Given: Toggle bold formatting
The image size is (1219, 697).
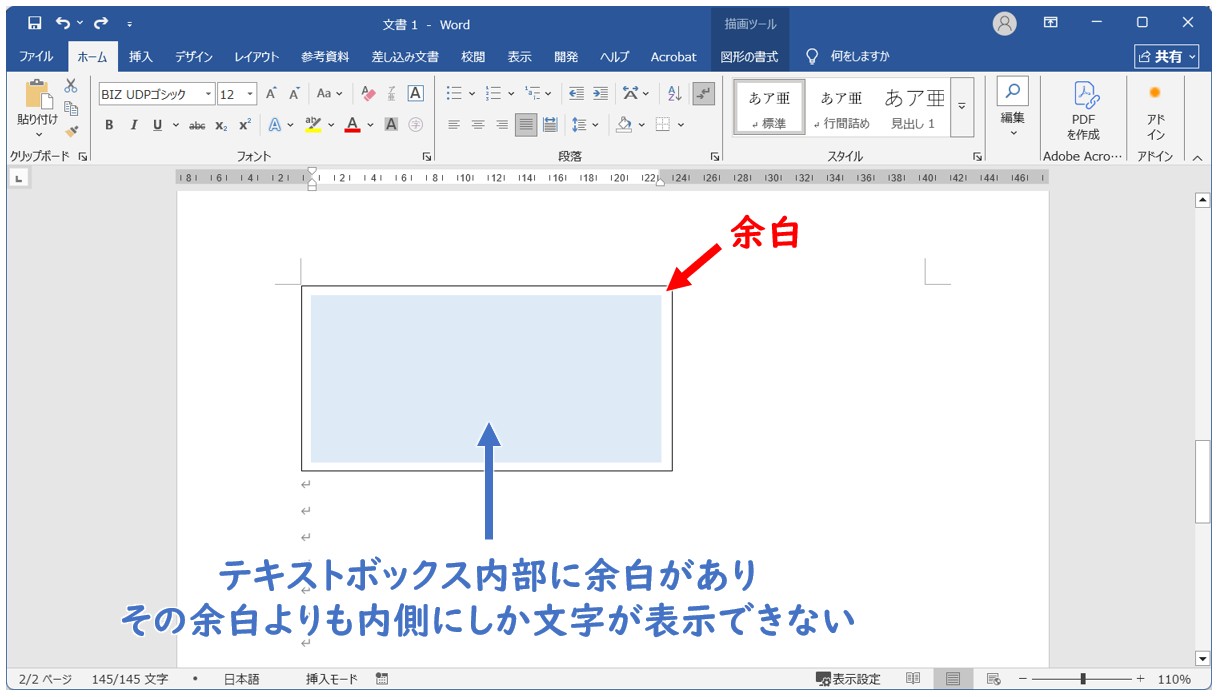Looking at the screenshot, I should pos(109,125).
